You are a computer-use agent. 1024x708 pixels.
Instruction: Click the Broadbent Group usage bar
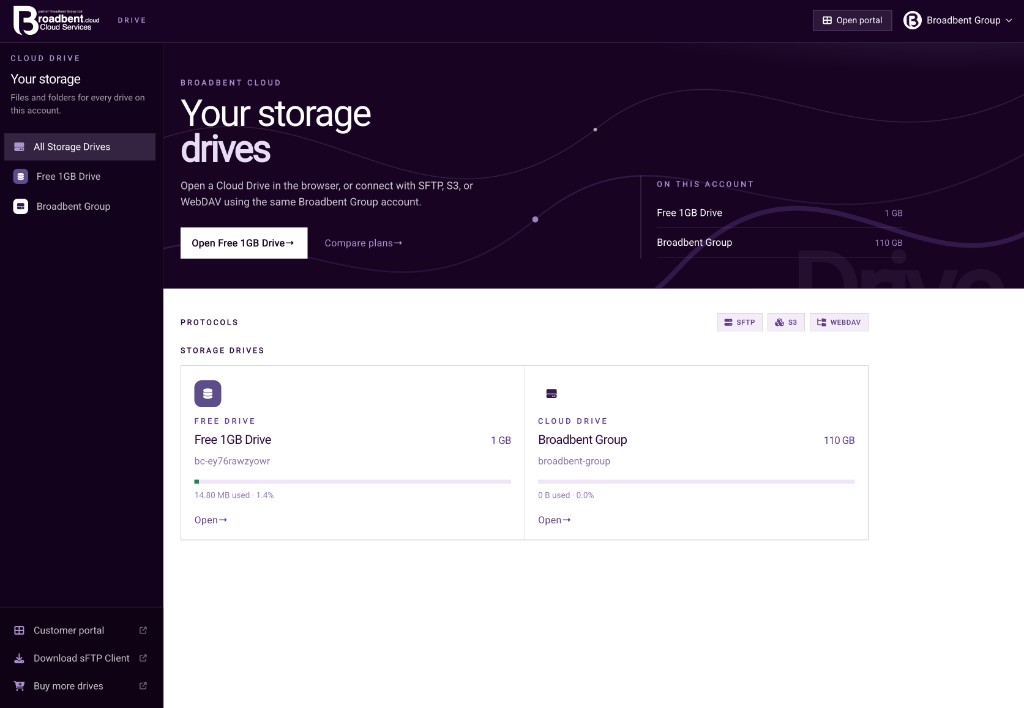(696, 482)
